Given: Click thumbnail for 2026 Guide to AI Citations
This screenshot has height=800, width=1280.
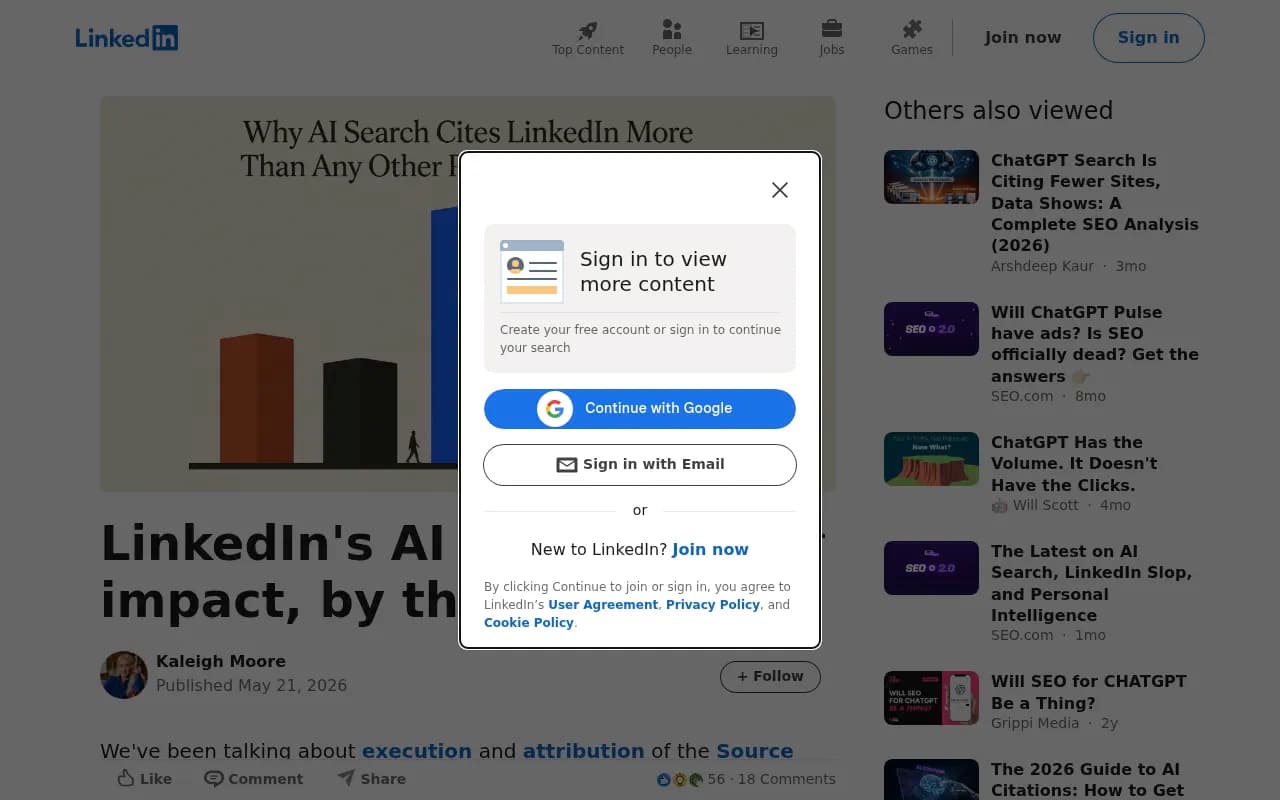Looking at the screenshot, I should click(931, 780).
